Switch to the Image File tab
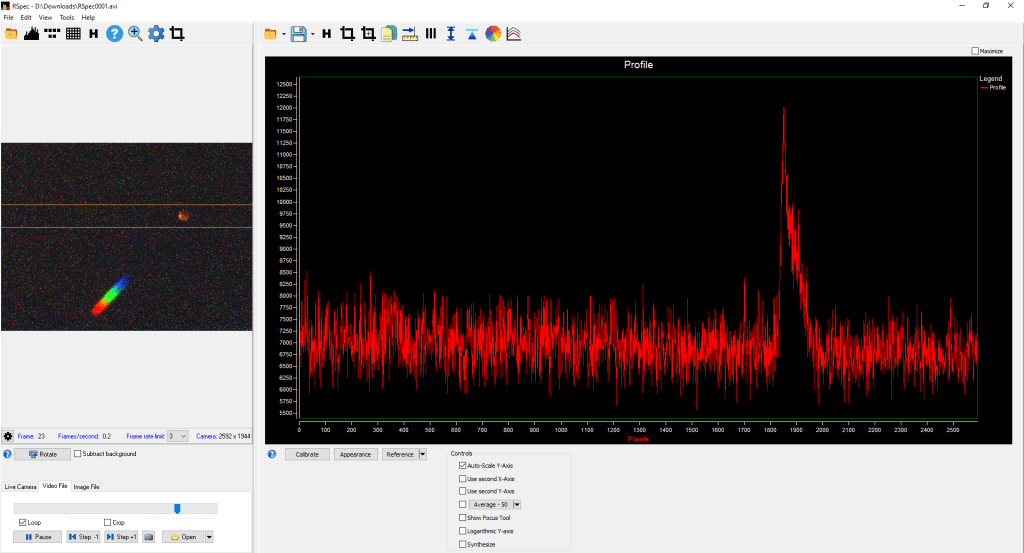The width and height of the screenshot is (1024, 553). coord(87,487)
